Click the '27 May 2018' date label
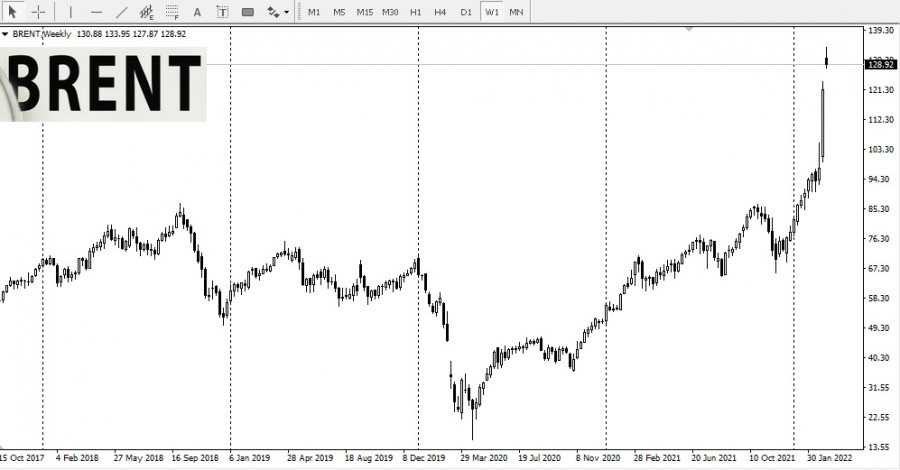 coord(138,458)
